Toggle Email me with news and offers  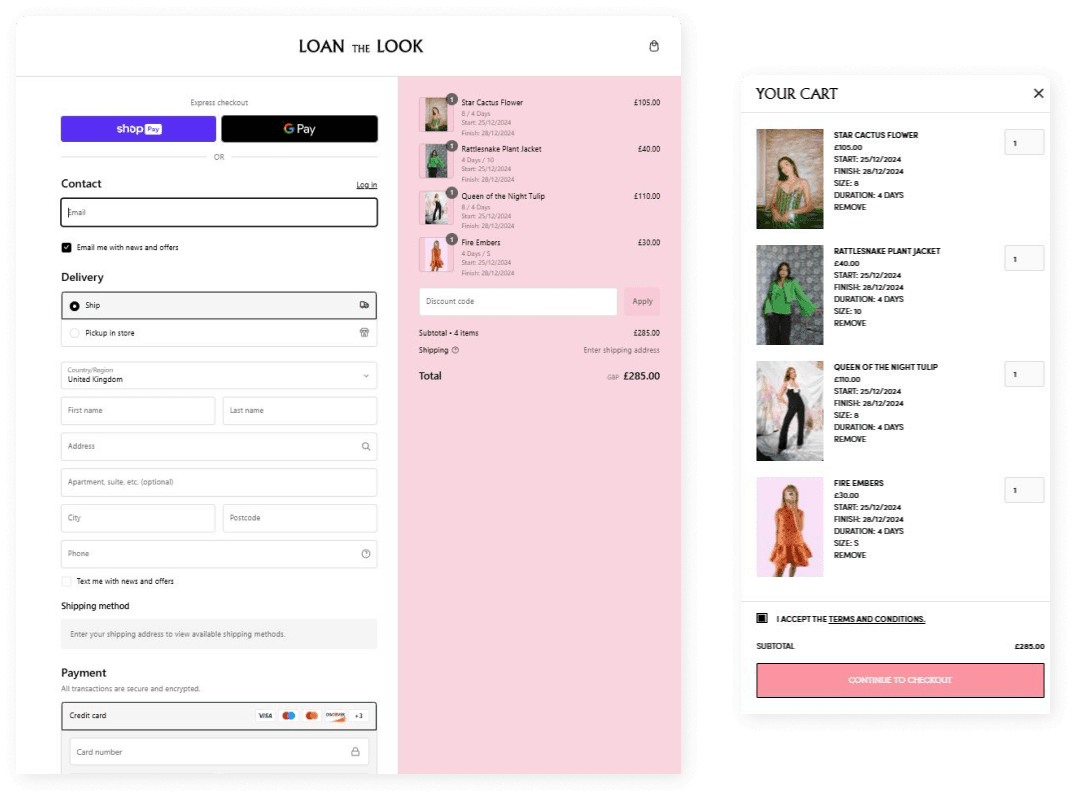pos(67,247)
